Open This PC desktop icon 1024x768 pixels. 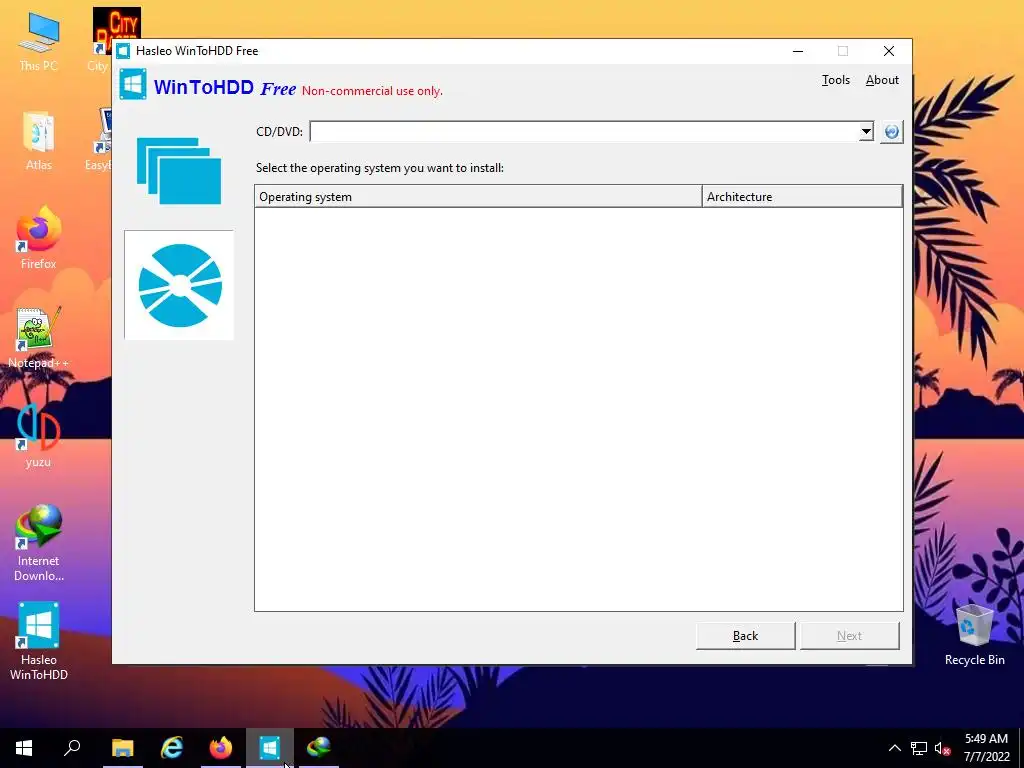click(39, 42)
